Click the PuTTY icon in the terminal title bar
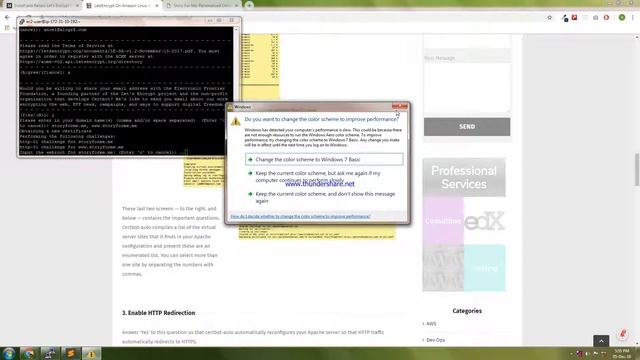This screenshot has width=640, height=360. tap(22, 21)
